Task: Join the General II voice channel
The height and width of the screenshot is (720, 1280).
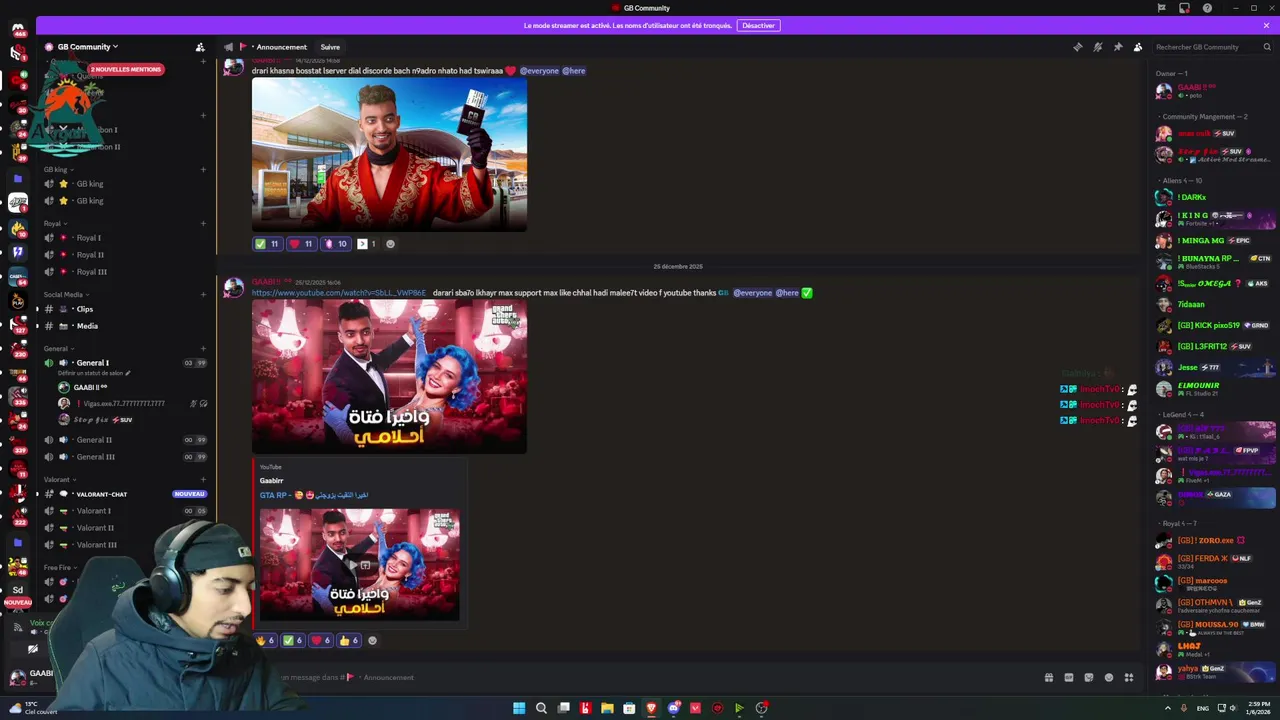Action: pos(125,440)
